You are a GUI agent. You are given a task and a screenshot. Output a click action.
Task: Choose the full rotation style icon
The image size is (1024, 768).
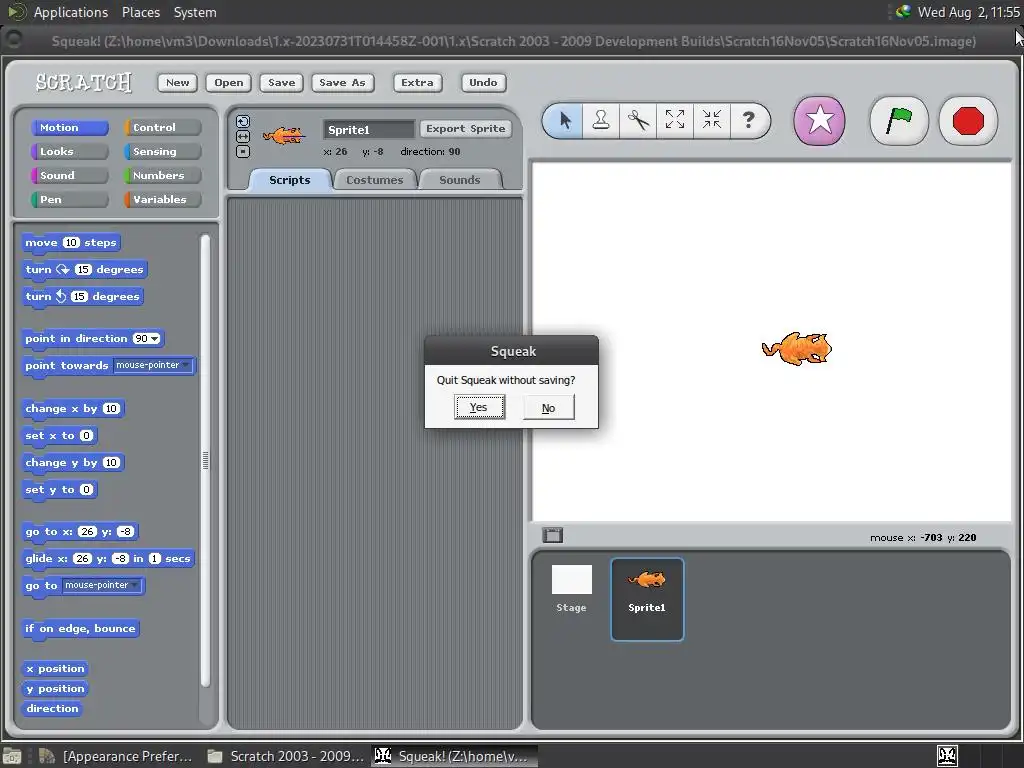(242, 121)
